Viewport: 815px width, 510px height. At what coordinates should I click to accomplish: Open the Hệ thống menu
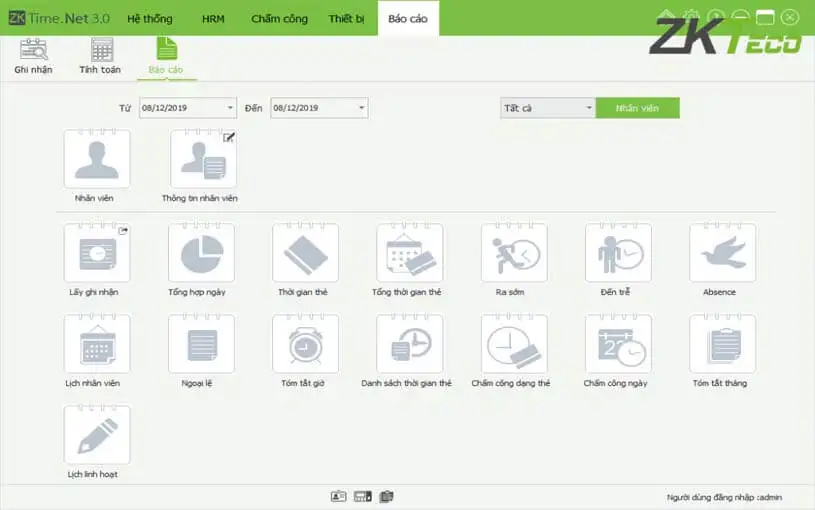[x=150, y=19]
